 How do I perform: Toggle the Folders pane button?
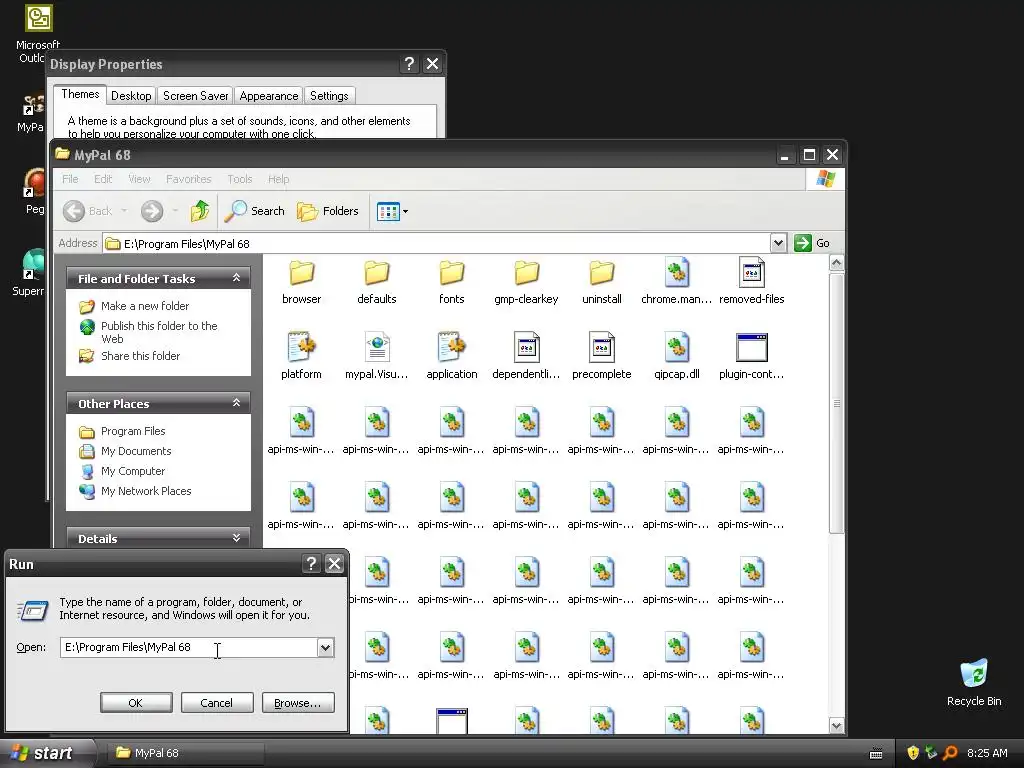(328, 211)
